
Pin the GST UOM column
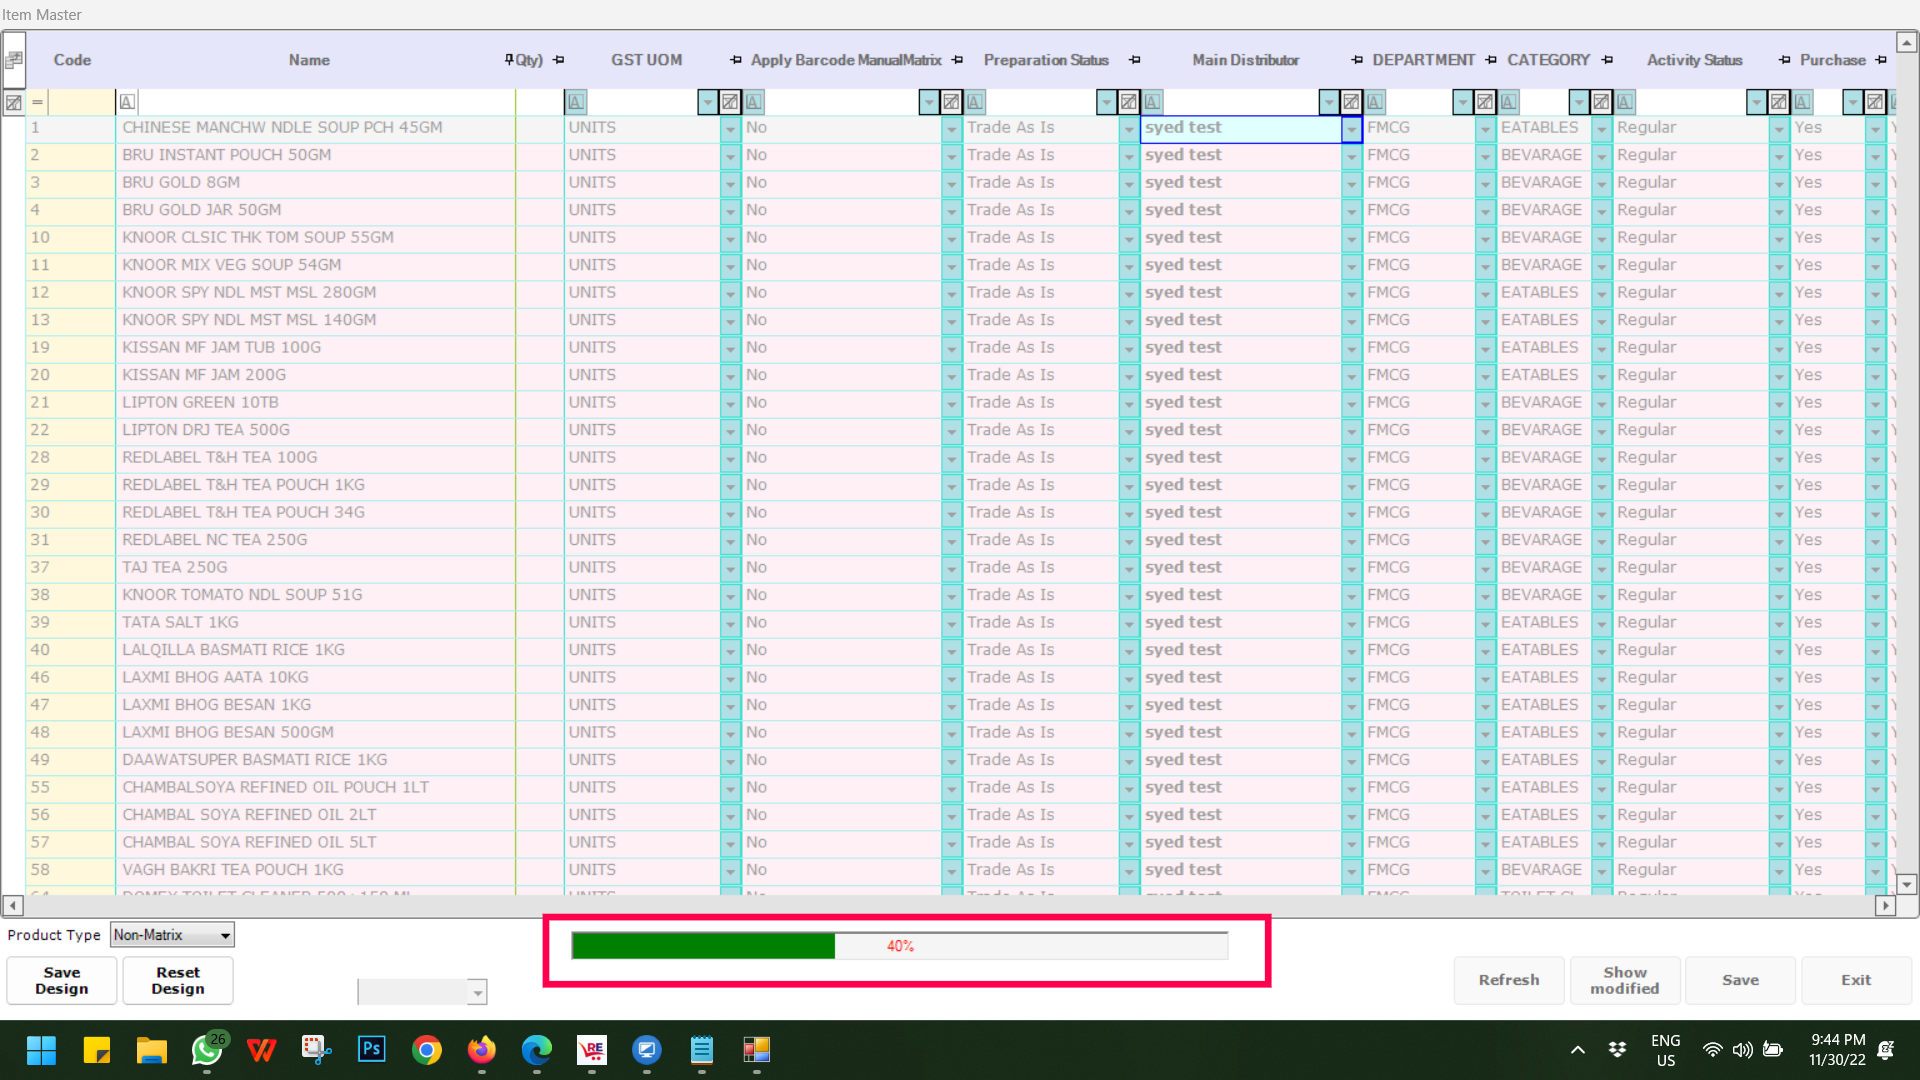click(736, 60)
